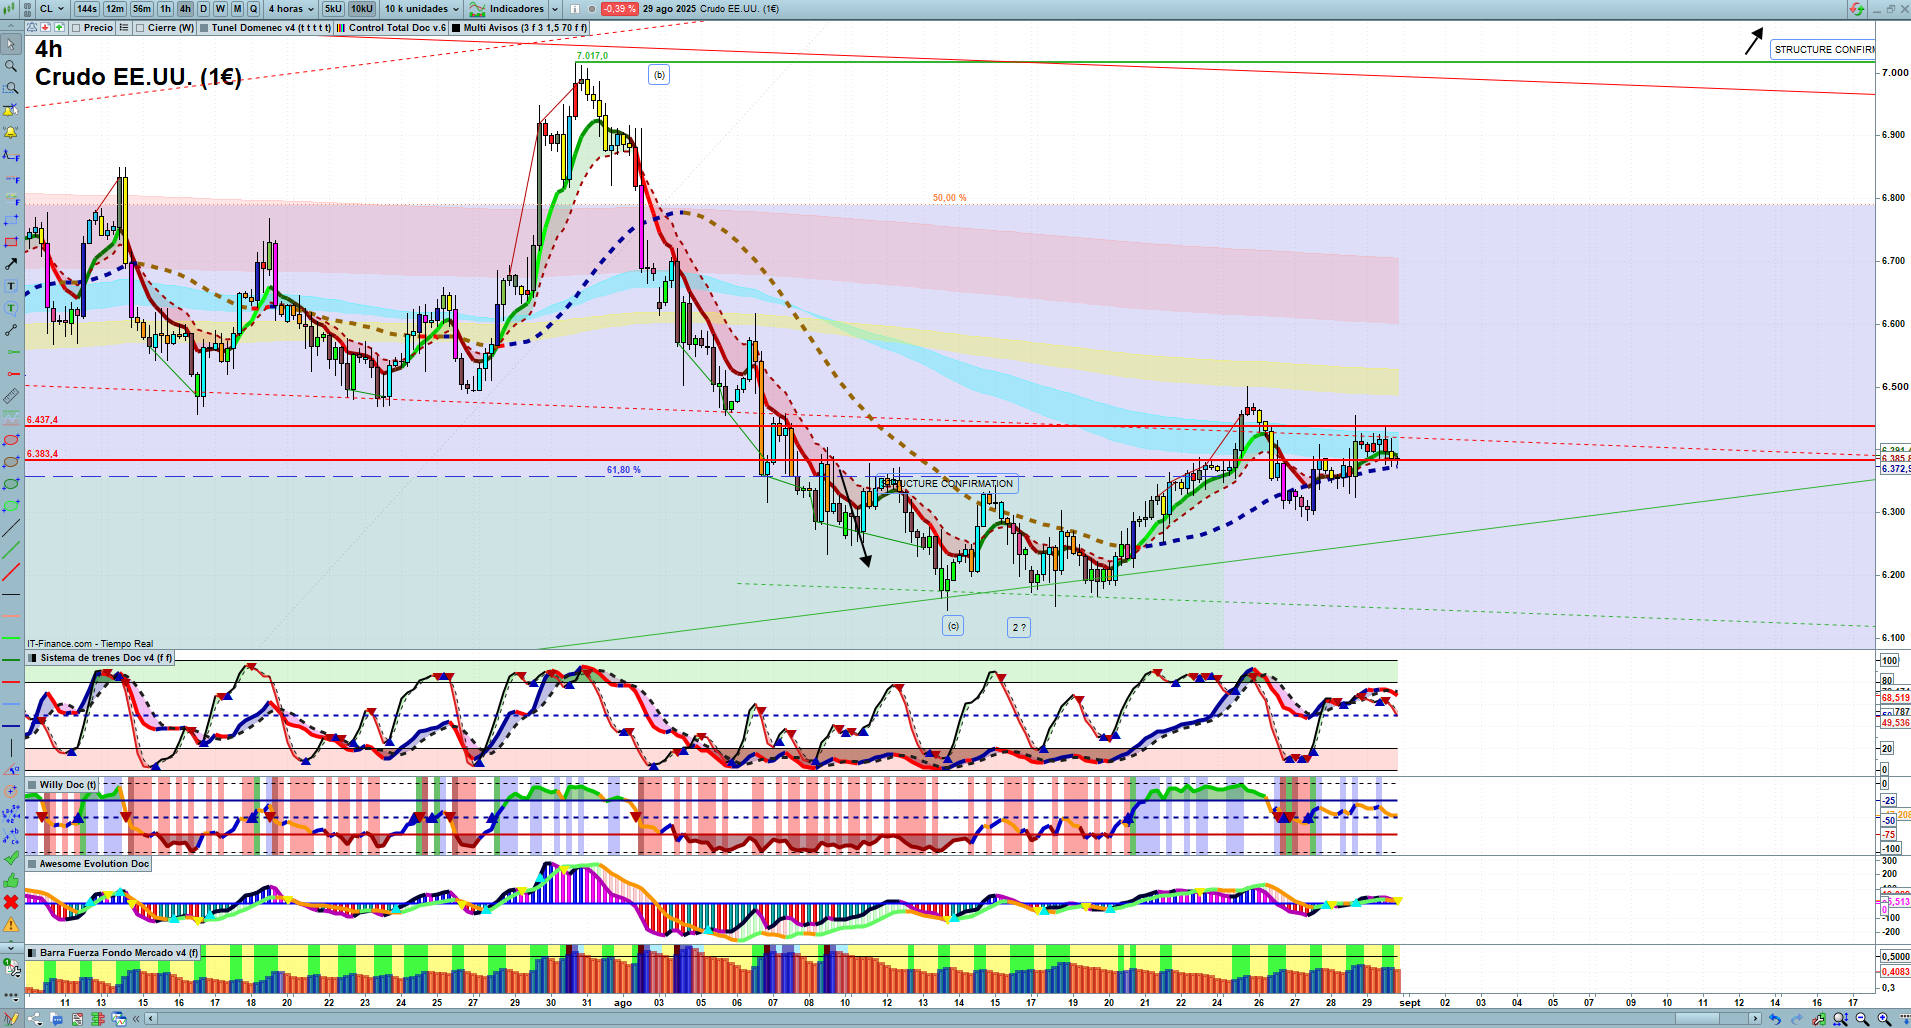Click the alert bell icon in indicator bar
This screenshot has height=1028, width=1911.
pos(32,28)
